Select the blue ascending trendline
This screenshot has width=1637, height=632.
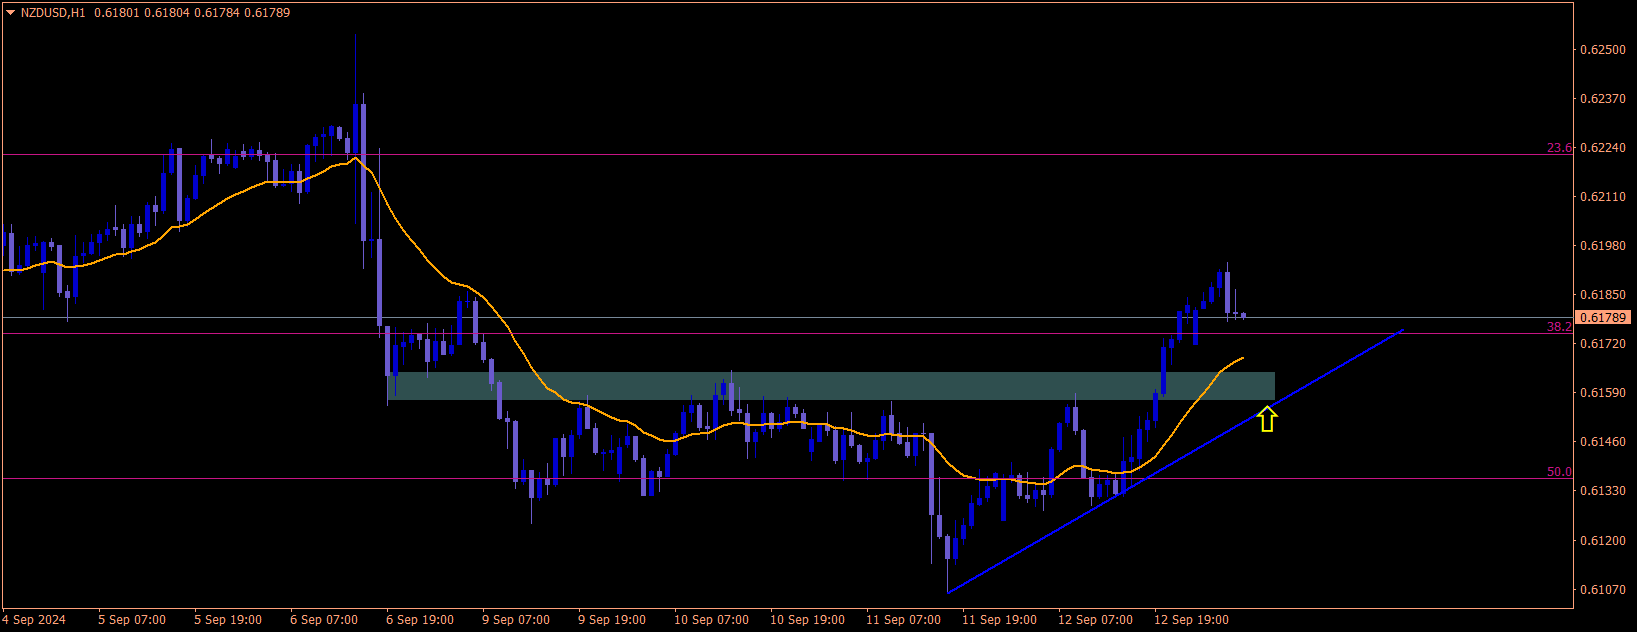click(x=1175, y=461)
